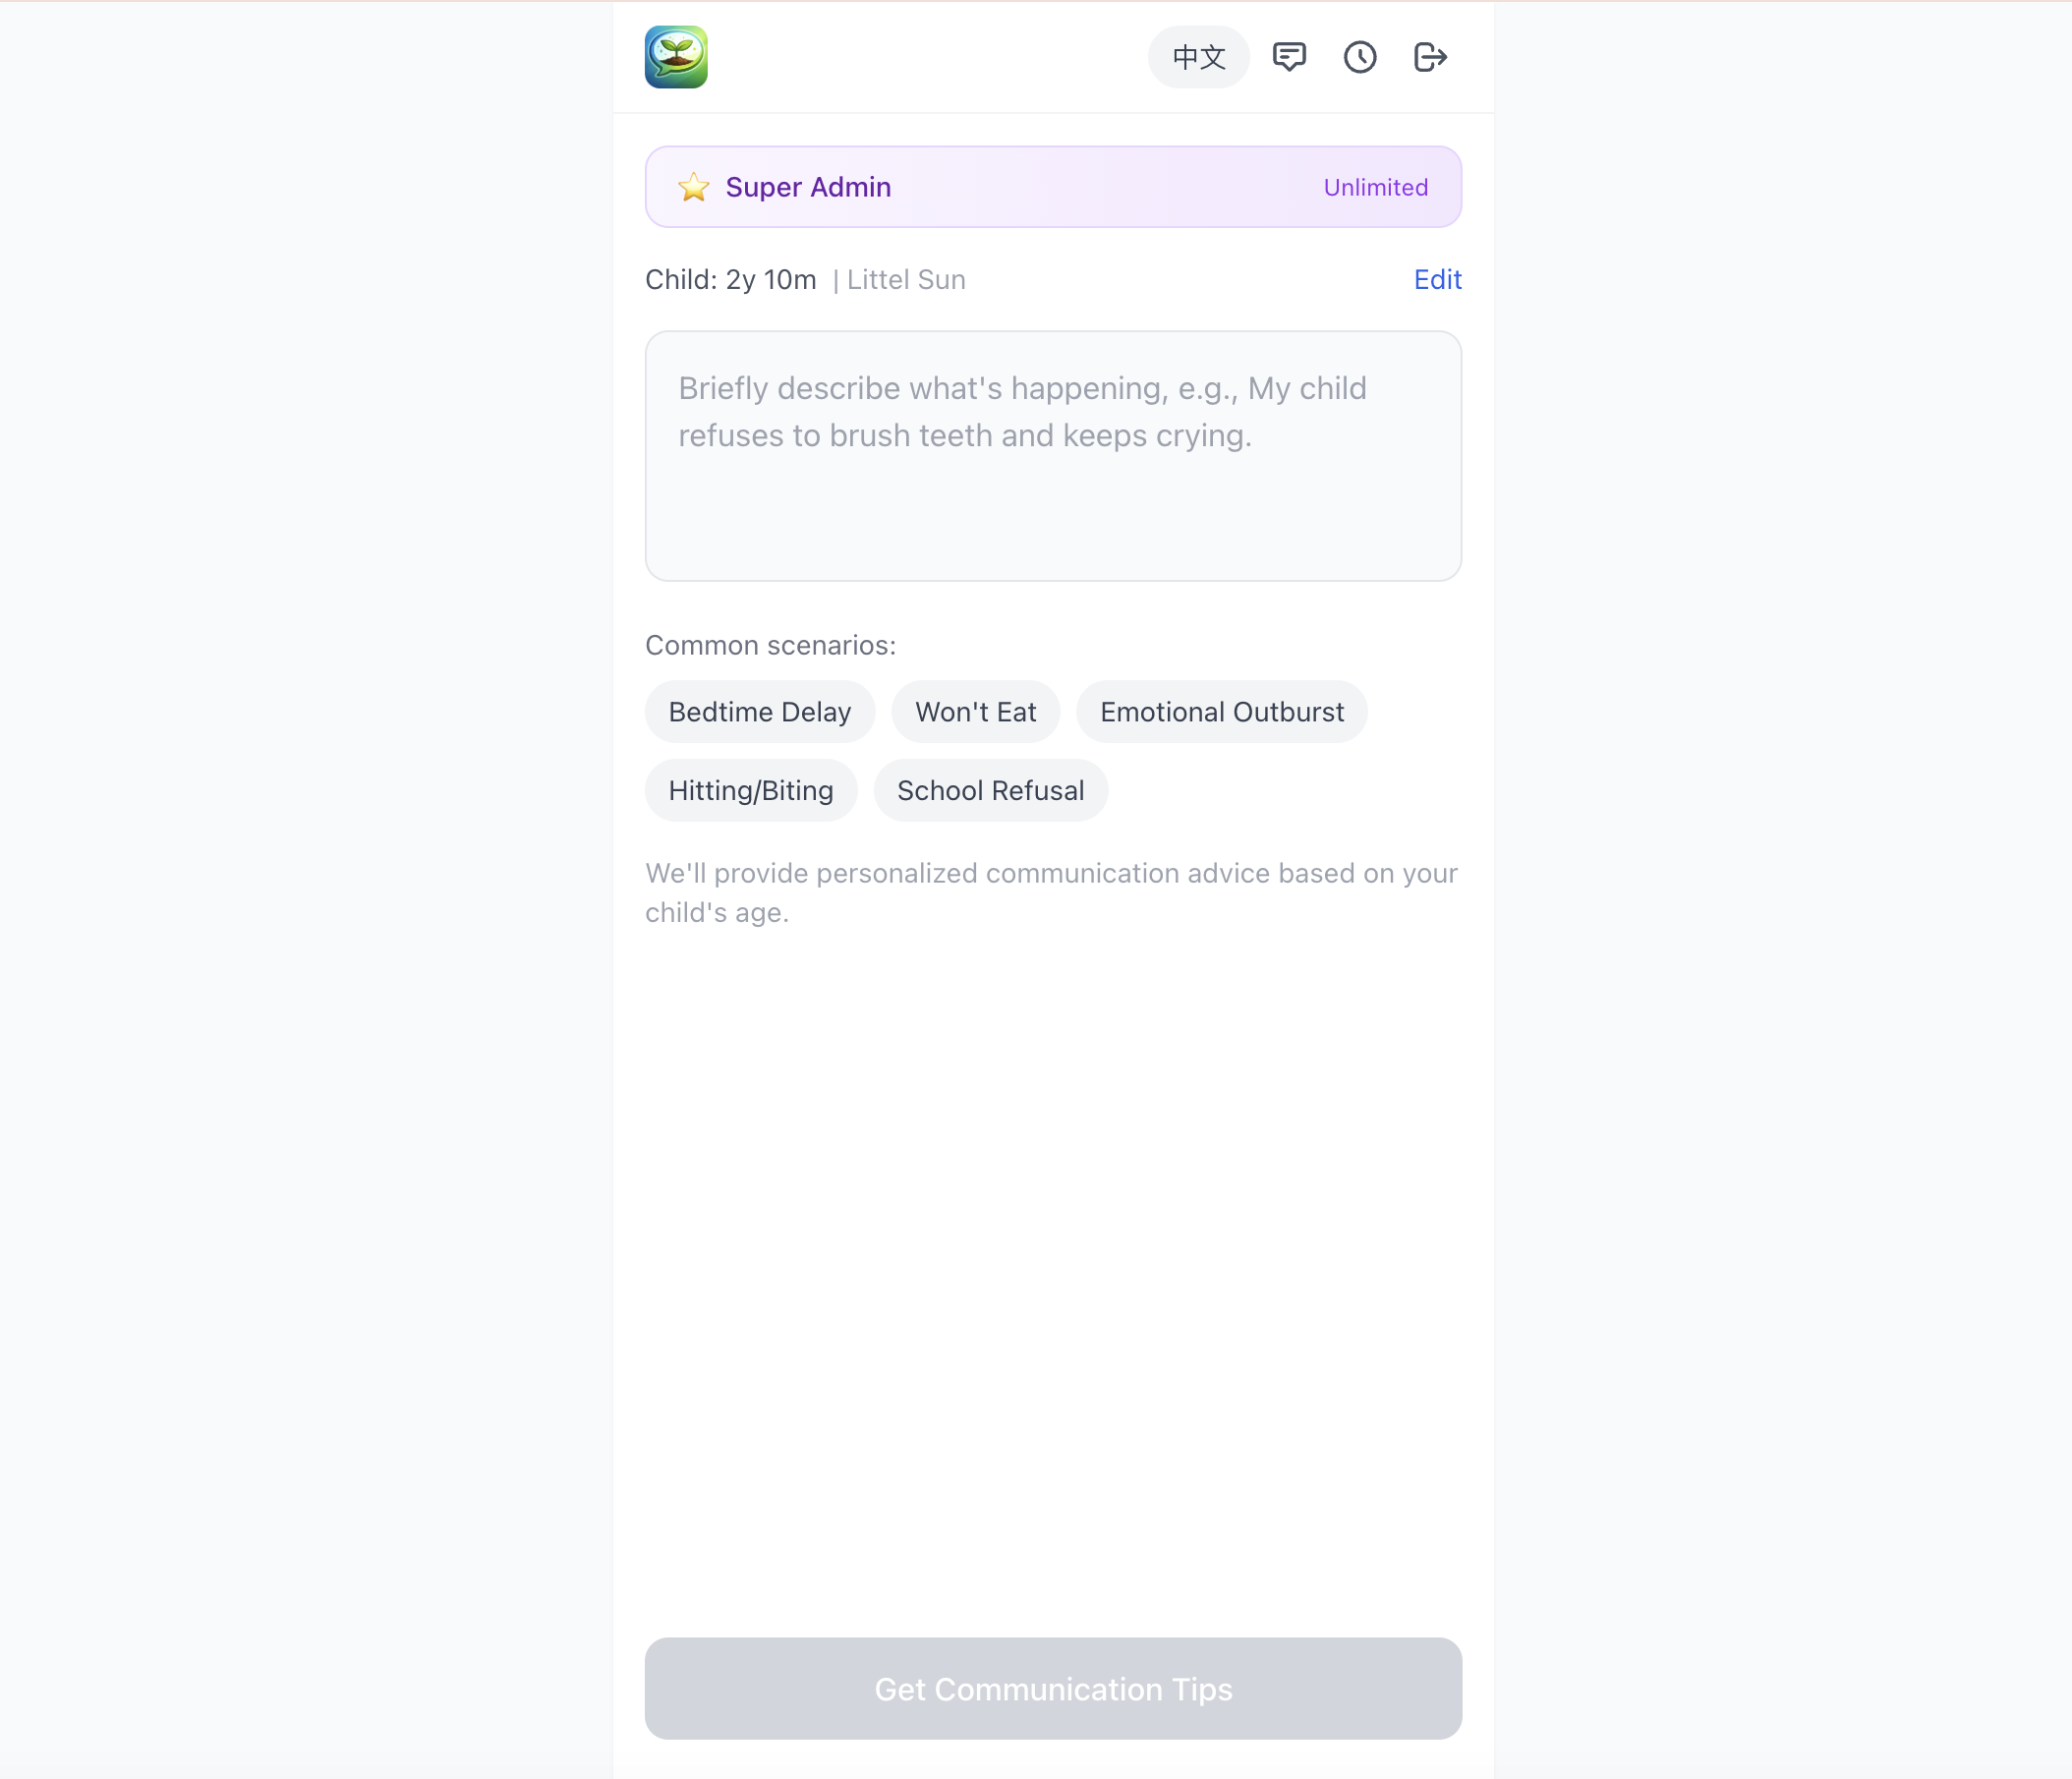Viewport: 2072px width, 1779px height.
Task: Click the sign-out icon at top right
Action: (1429, 57)
